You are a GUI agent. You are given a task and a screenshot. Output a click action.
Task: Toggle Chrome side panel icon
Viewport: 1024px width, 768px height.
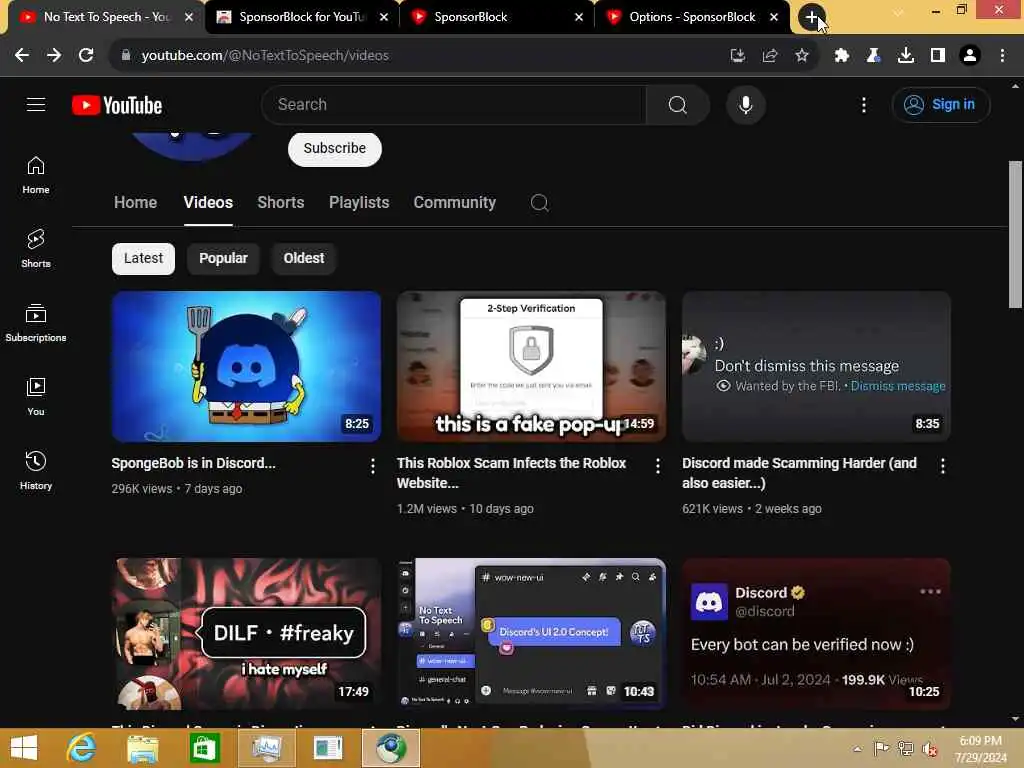pos(937,56)
